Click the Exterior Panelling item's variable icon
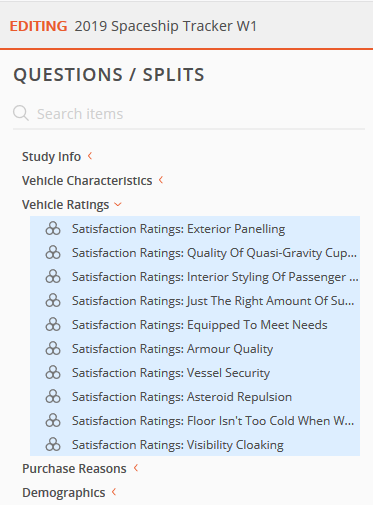373x505 pixels. pos(53,229)
